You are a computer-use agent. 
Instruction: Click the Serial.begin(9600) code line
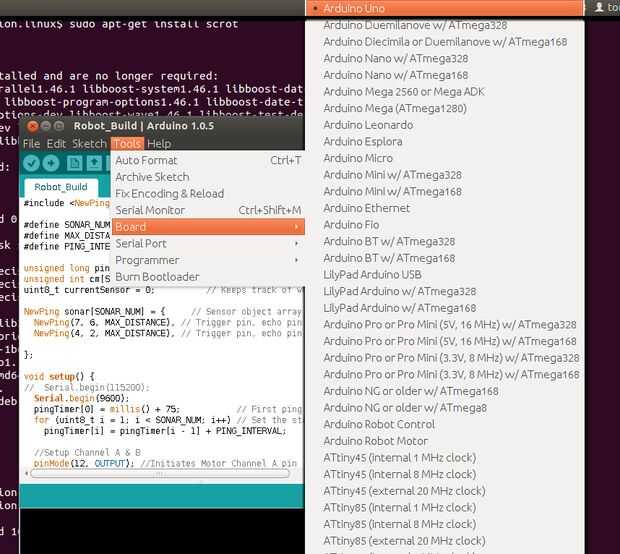81,398
